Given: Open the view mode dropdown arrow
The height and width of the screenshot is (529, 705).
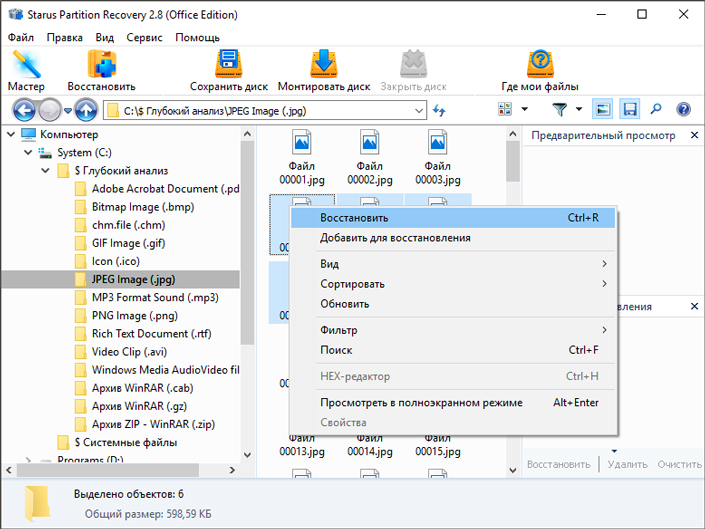Looking at the screenshot, I should (524, 109).
